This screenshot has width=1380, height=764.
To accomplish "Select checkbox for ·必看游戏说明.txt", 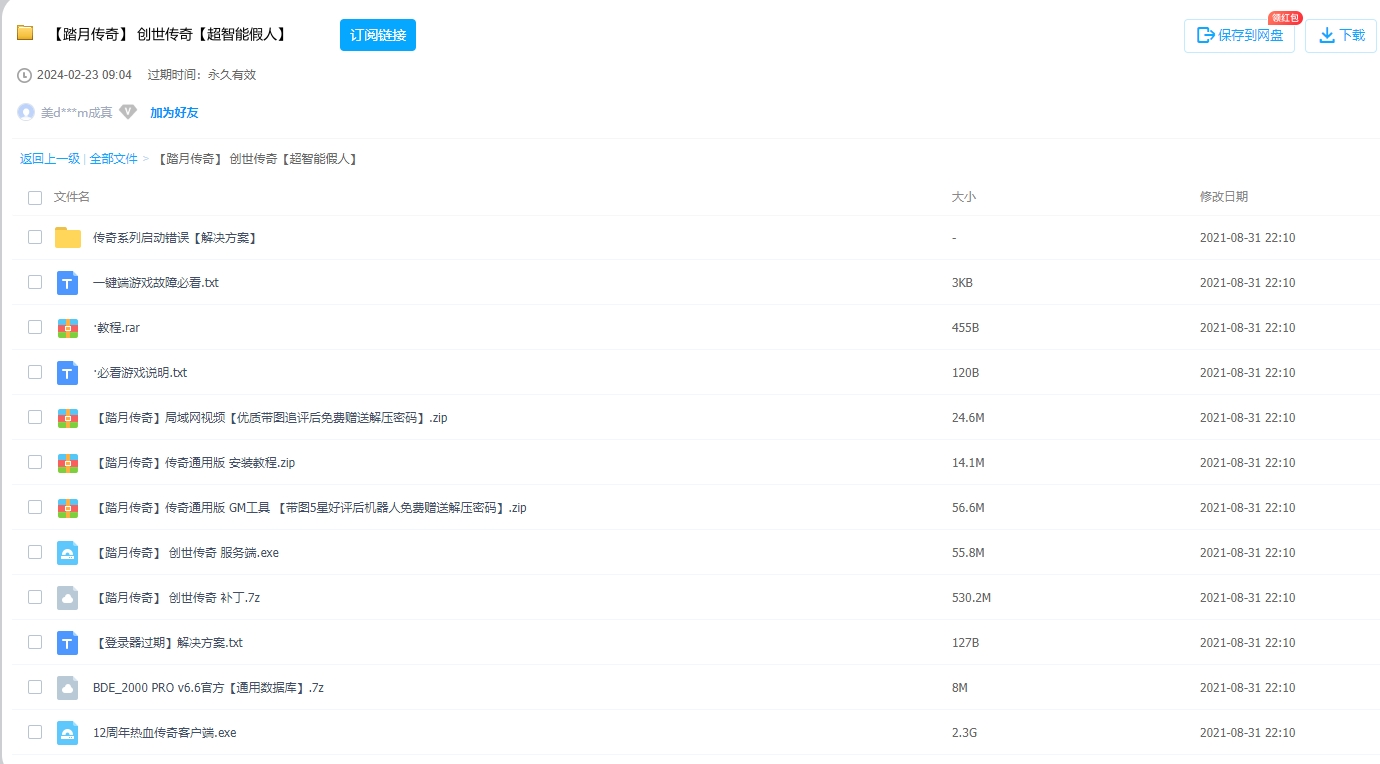I will point(35,372).
